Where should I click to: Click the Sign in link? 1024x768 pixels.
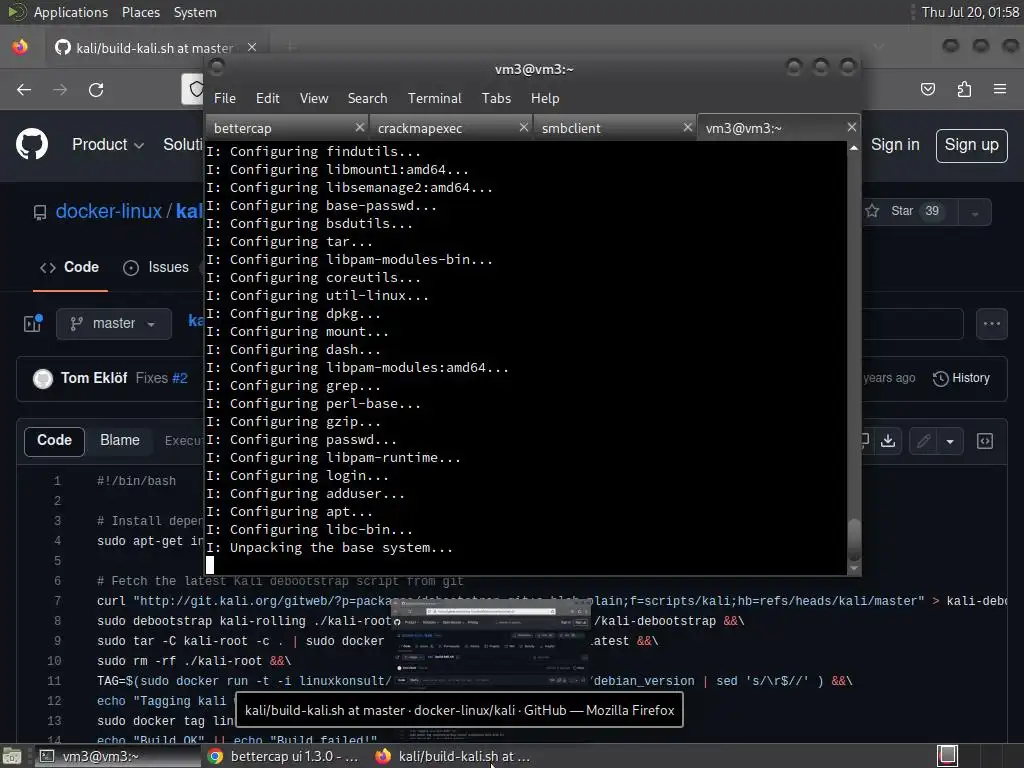(895, 144)
